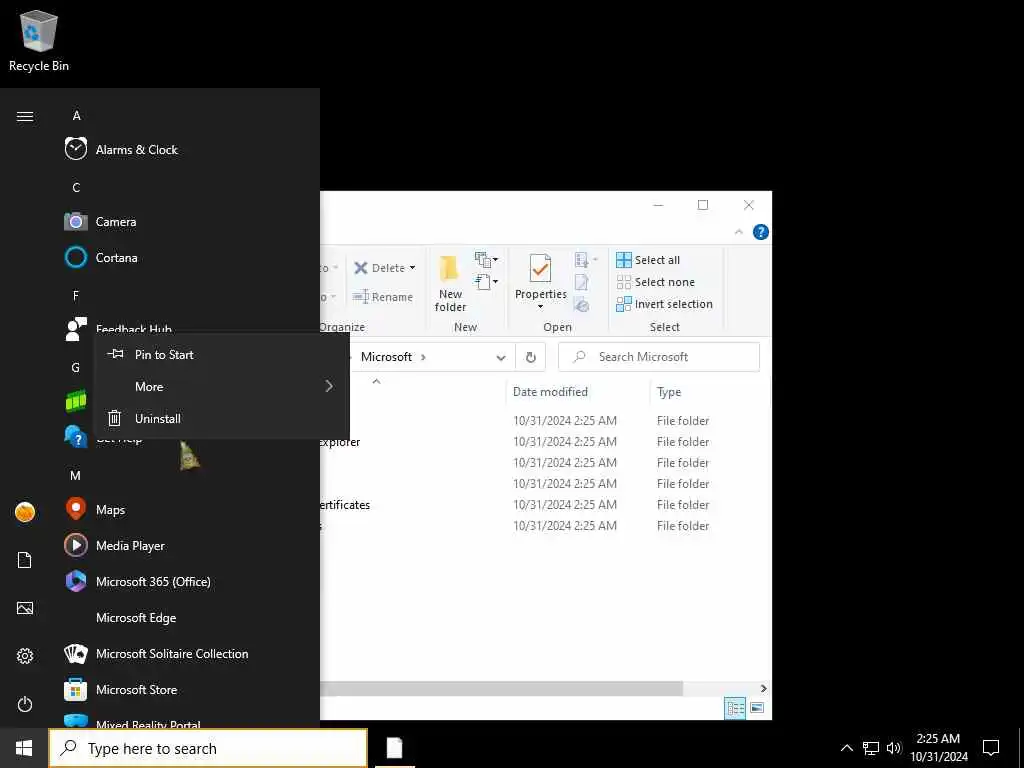Open the Get Help app icon

[x=76, y=437]
